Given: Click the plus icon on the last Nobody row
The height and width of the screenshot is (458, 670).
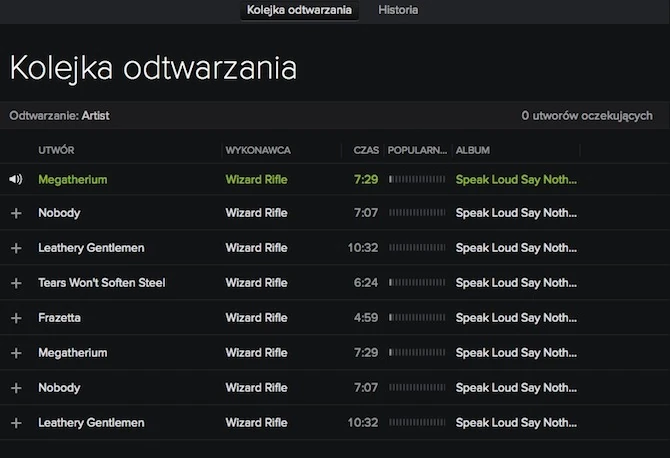Looking at the screenshot, I should pos(15,388).
